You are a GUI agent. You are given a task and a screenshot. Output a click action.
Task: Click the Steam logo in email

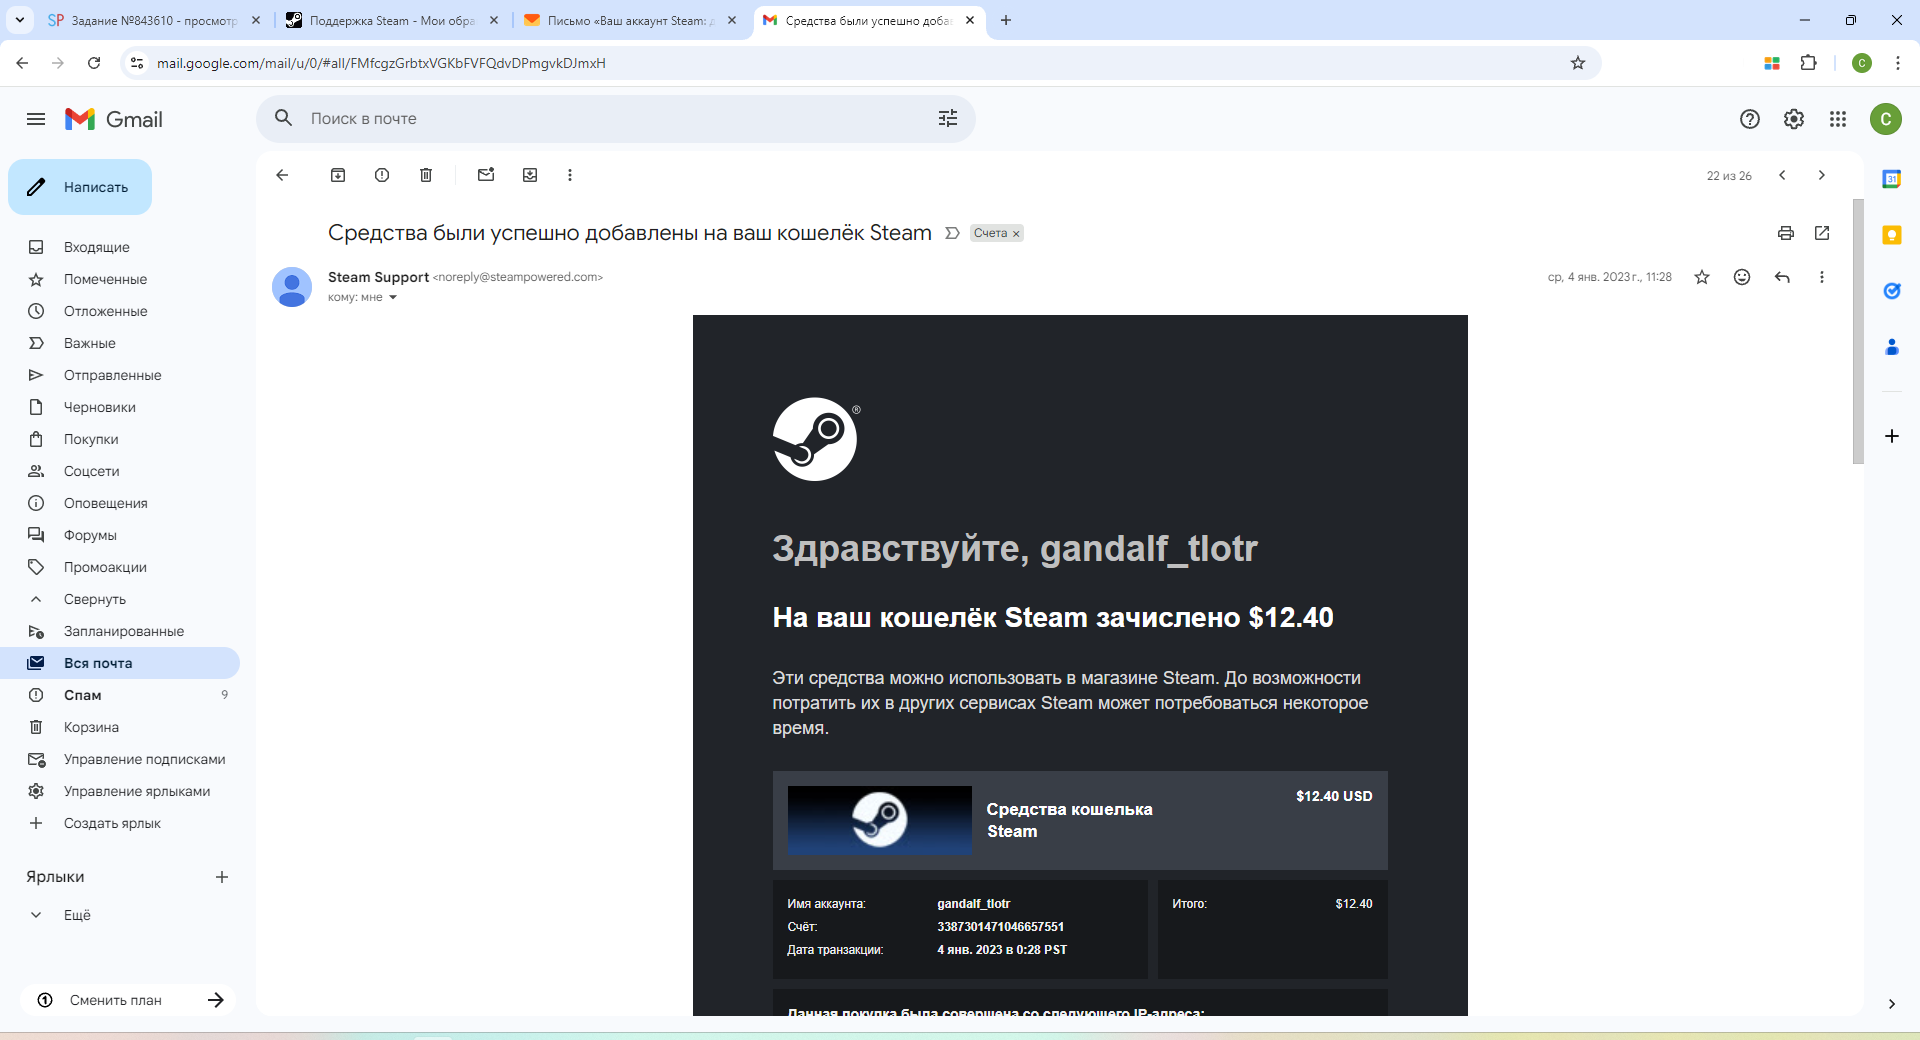[x=816, y=439]
